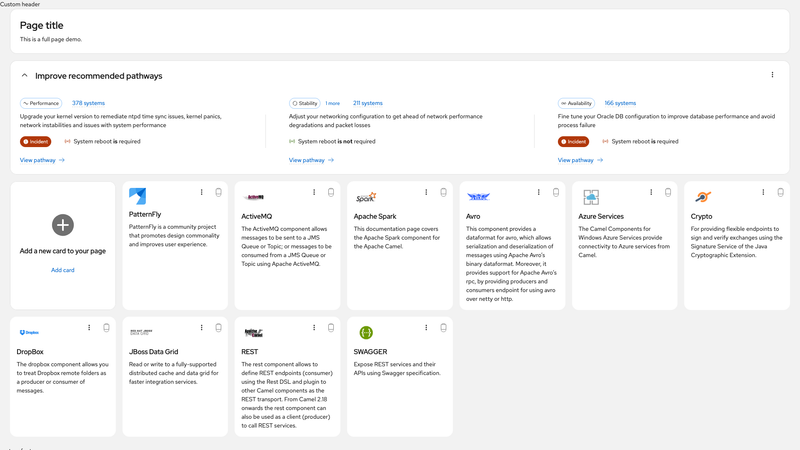Click the PatternFly logo icon
Image resolution: width=800 pixels, height=450 pixels.
point(138,196)
